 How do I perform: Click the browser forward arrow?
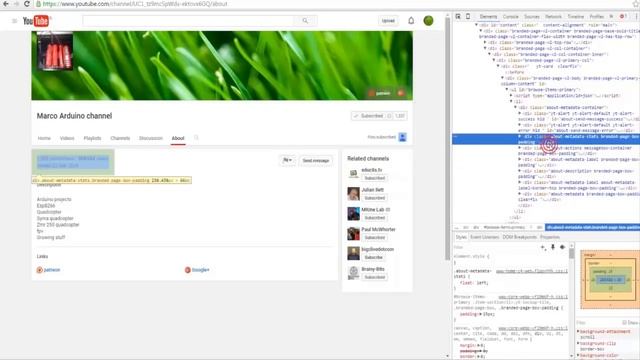16,4
